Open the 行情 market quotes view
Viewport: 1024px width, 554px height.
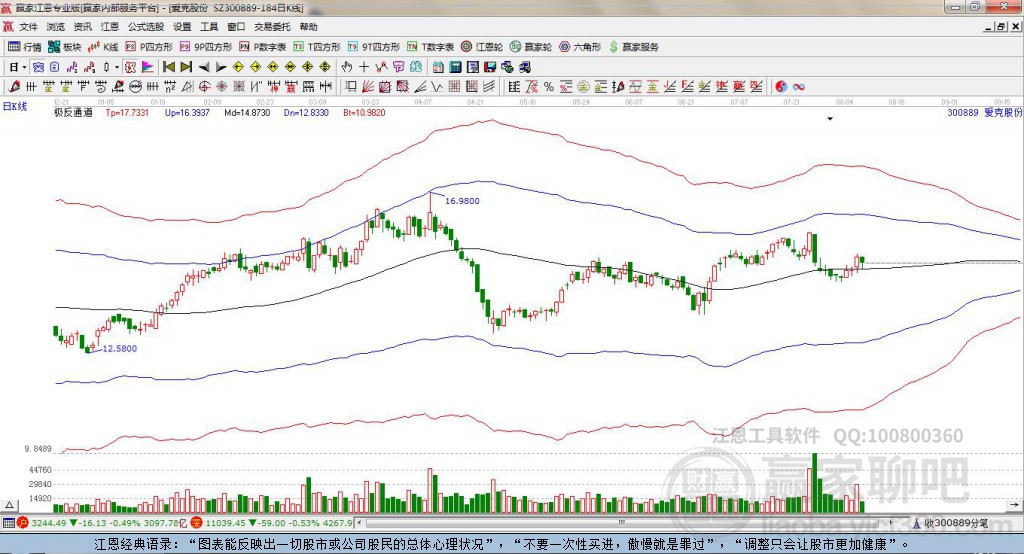coord(24,47)
